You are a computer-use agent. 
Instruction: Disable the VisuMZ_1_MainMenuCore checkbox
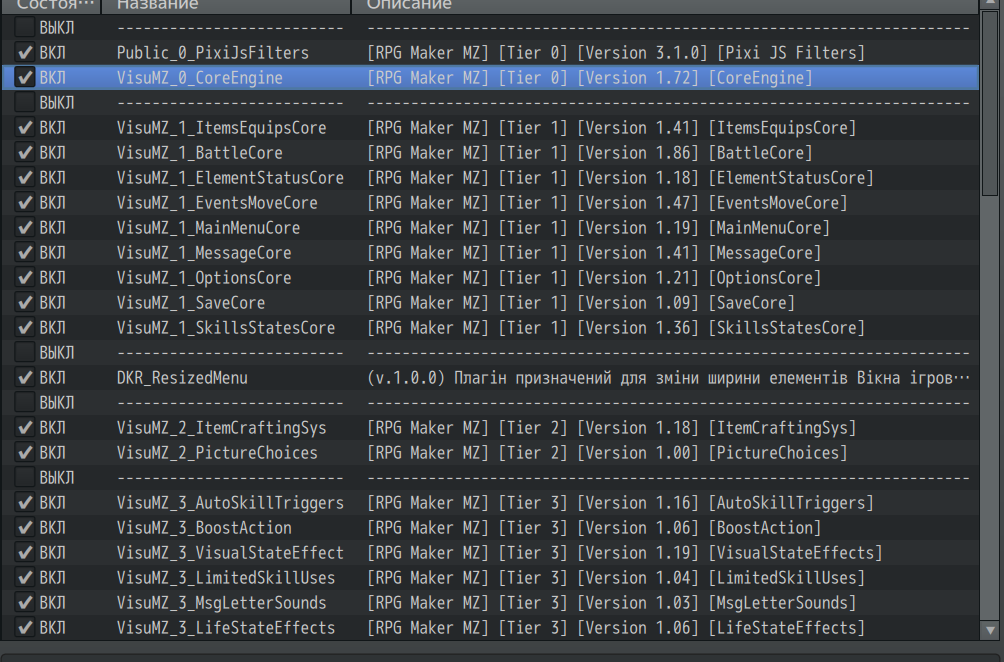pos(25,227)
